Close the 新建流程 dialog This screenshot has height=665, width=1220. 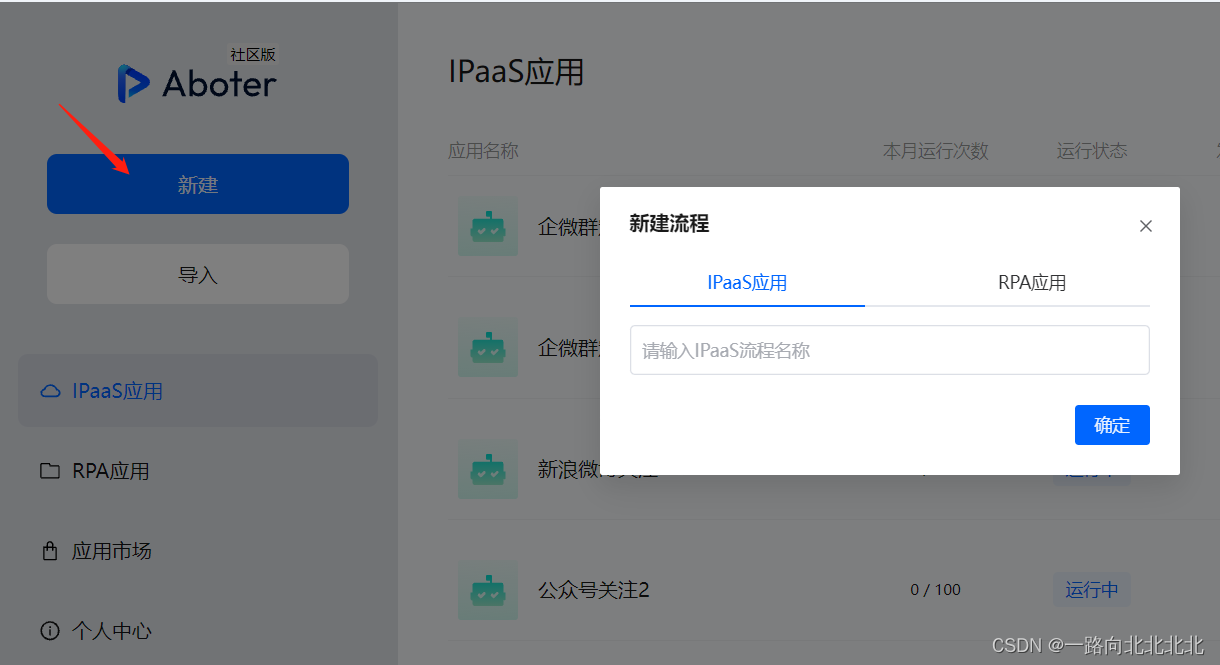[1145, 226]
